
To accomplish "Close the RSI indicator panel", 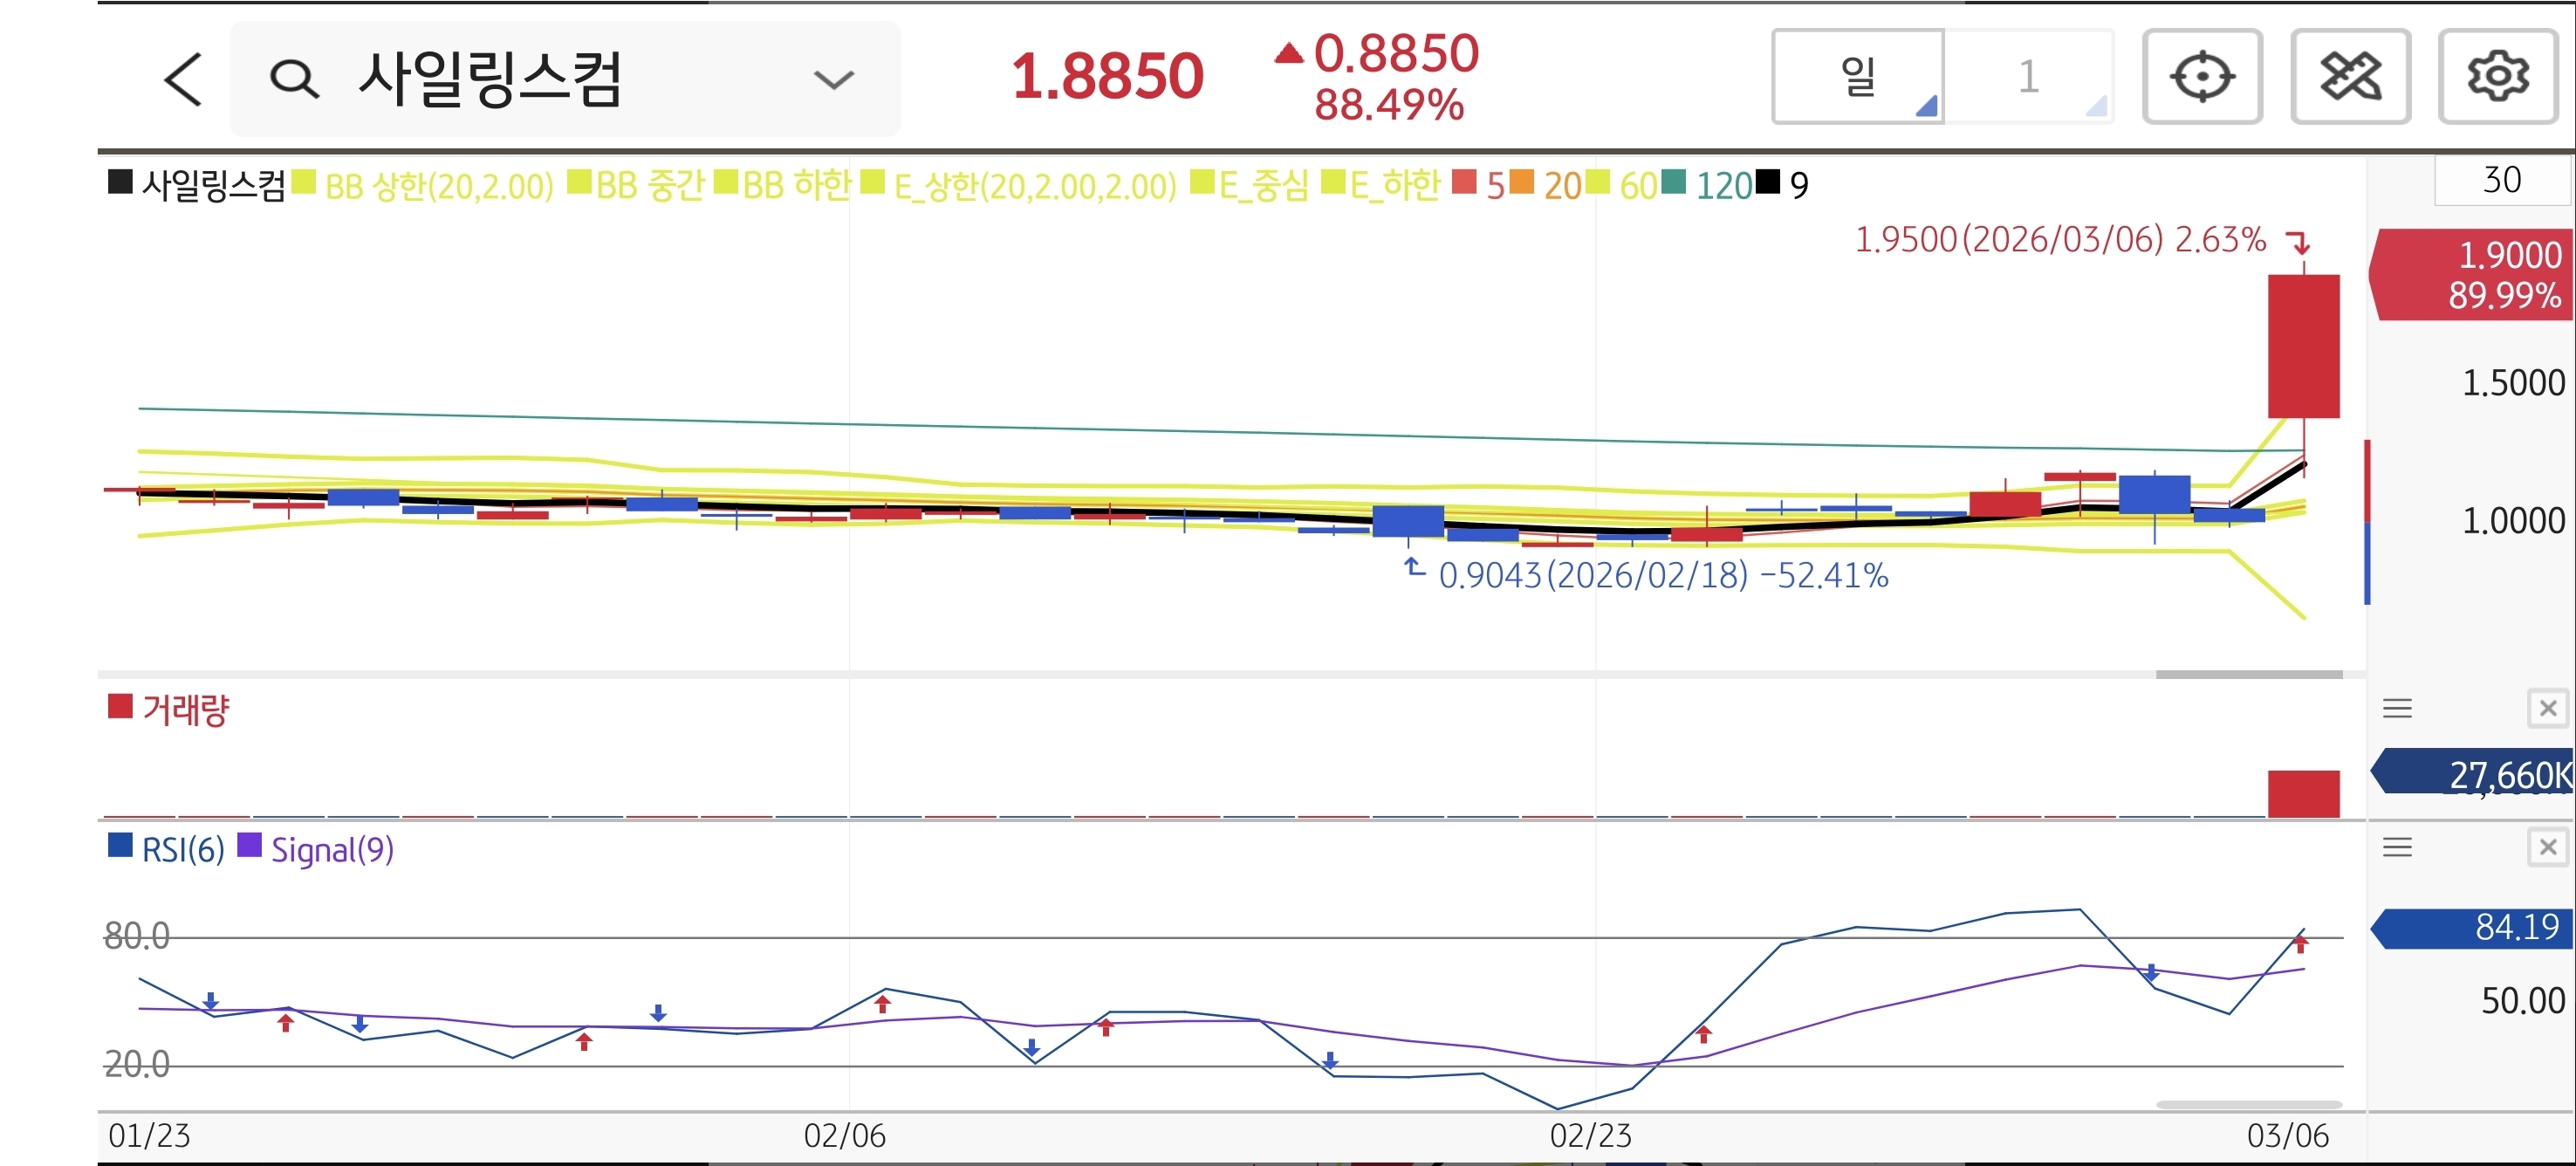I will click(2547, 848).
